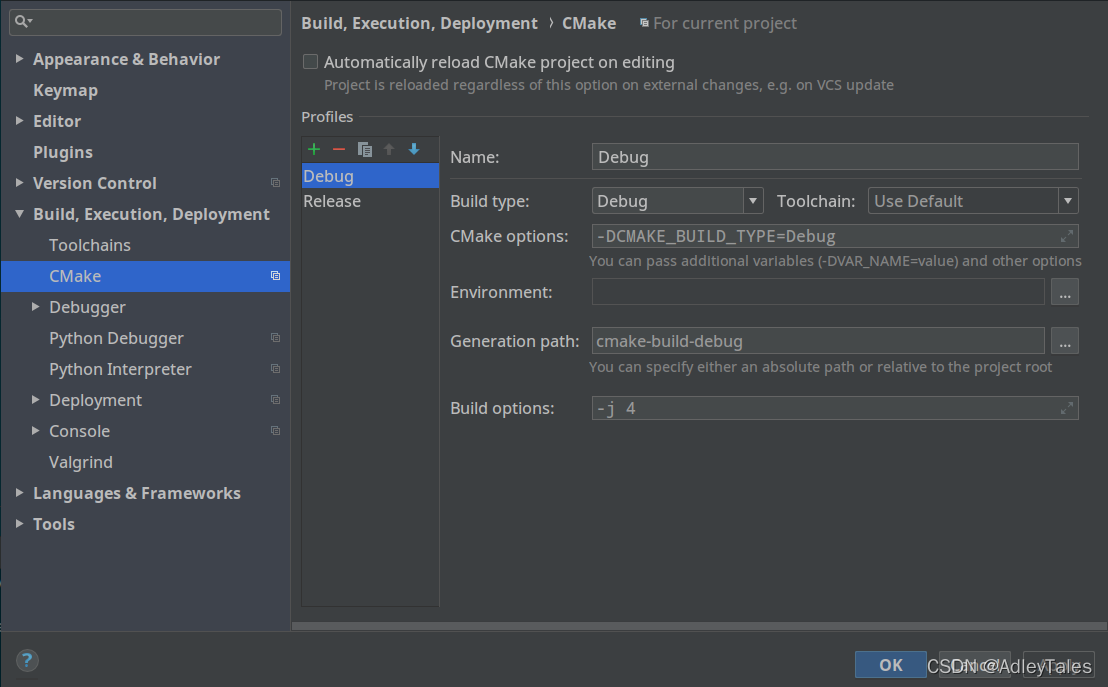Remove the selected CMake profile

click(x=339, y=149)
